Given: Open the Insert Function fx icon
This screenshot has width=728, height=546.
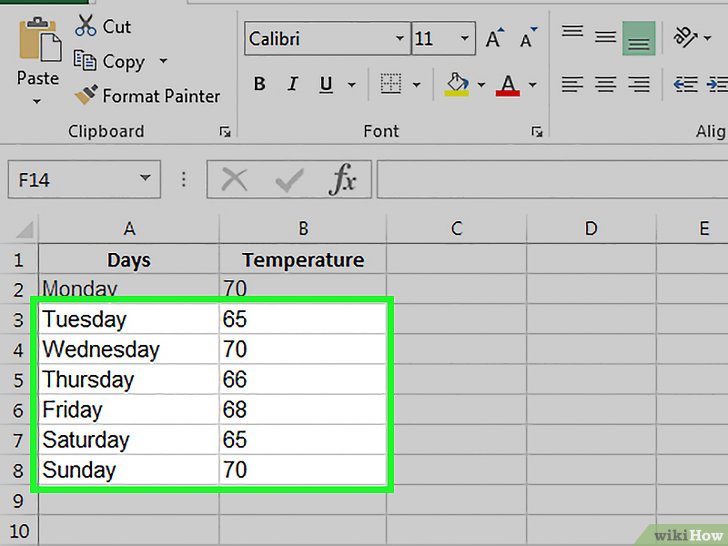Looking at the screenshot, I should 343,180.
